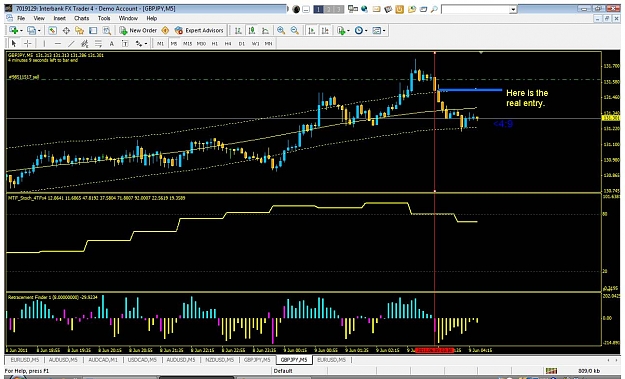Viewport: 625px width, 379px height.
Task: Launch the MetaEditor diamond icon
Action: pyautogui.click(x=165, y=30)
